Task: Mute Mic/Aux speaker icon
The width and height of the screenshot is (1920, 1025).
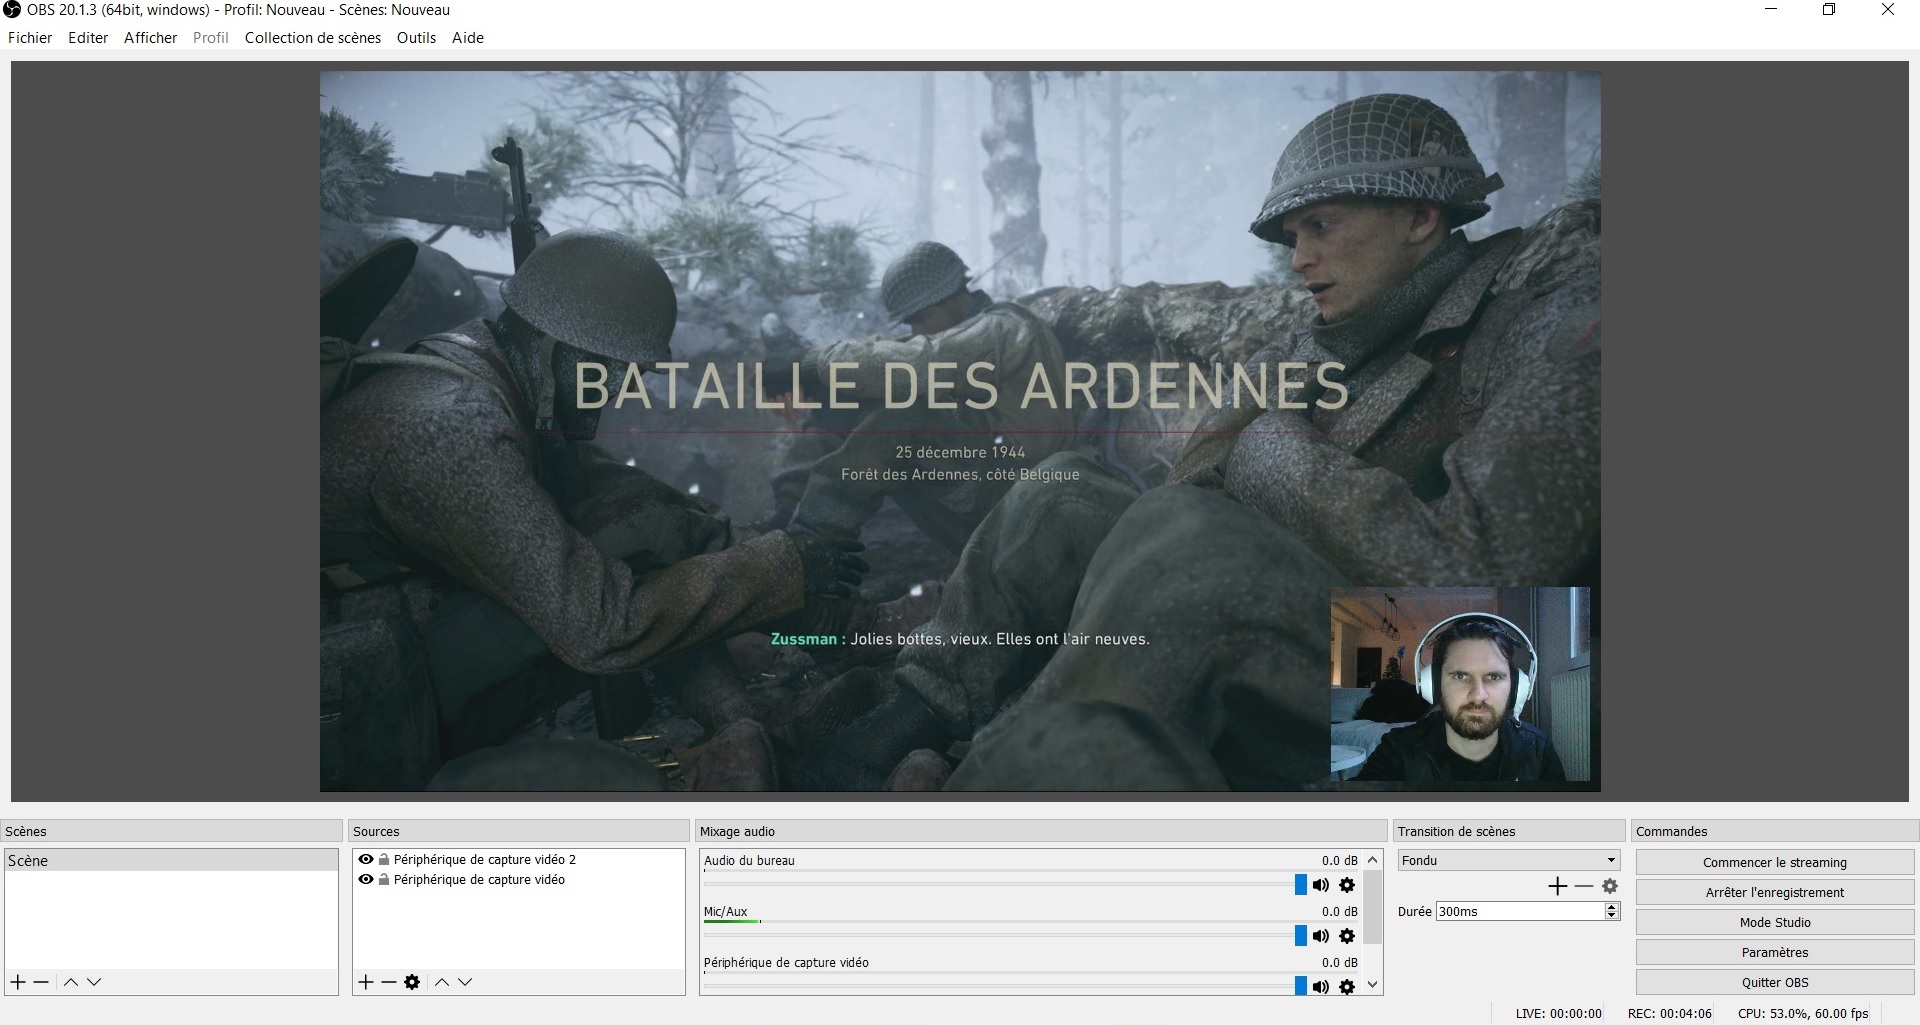Action: click(x=1321, y=936)
